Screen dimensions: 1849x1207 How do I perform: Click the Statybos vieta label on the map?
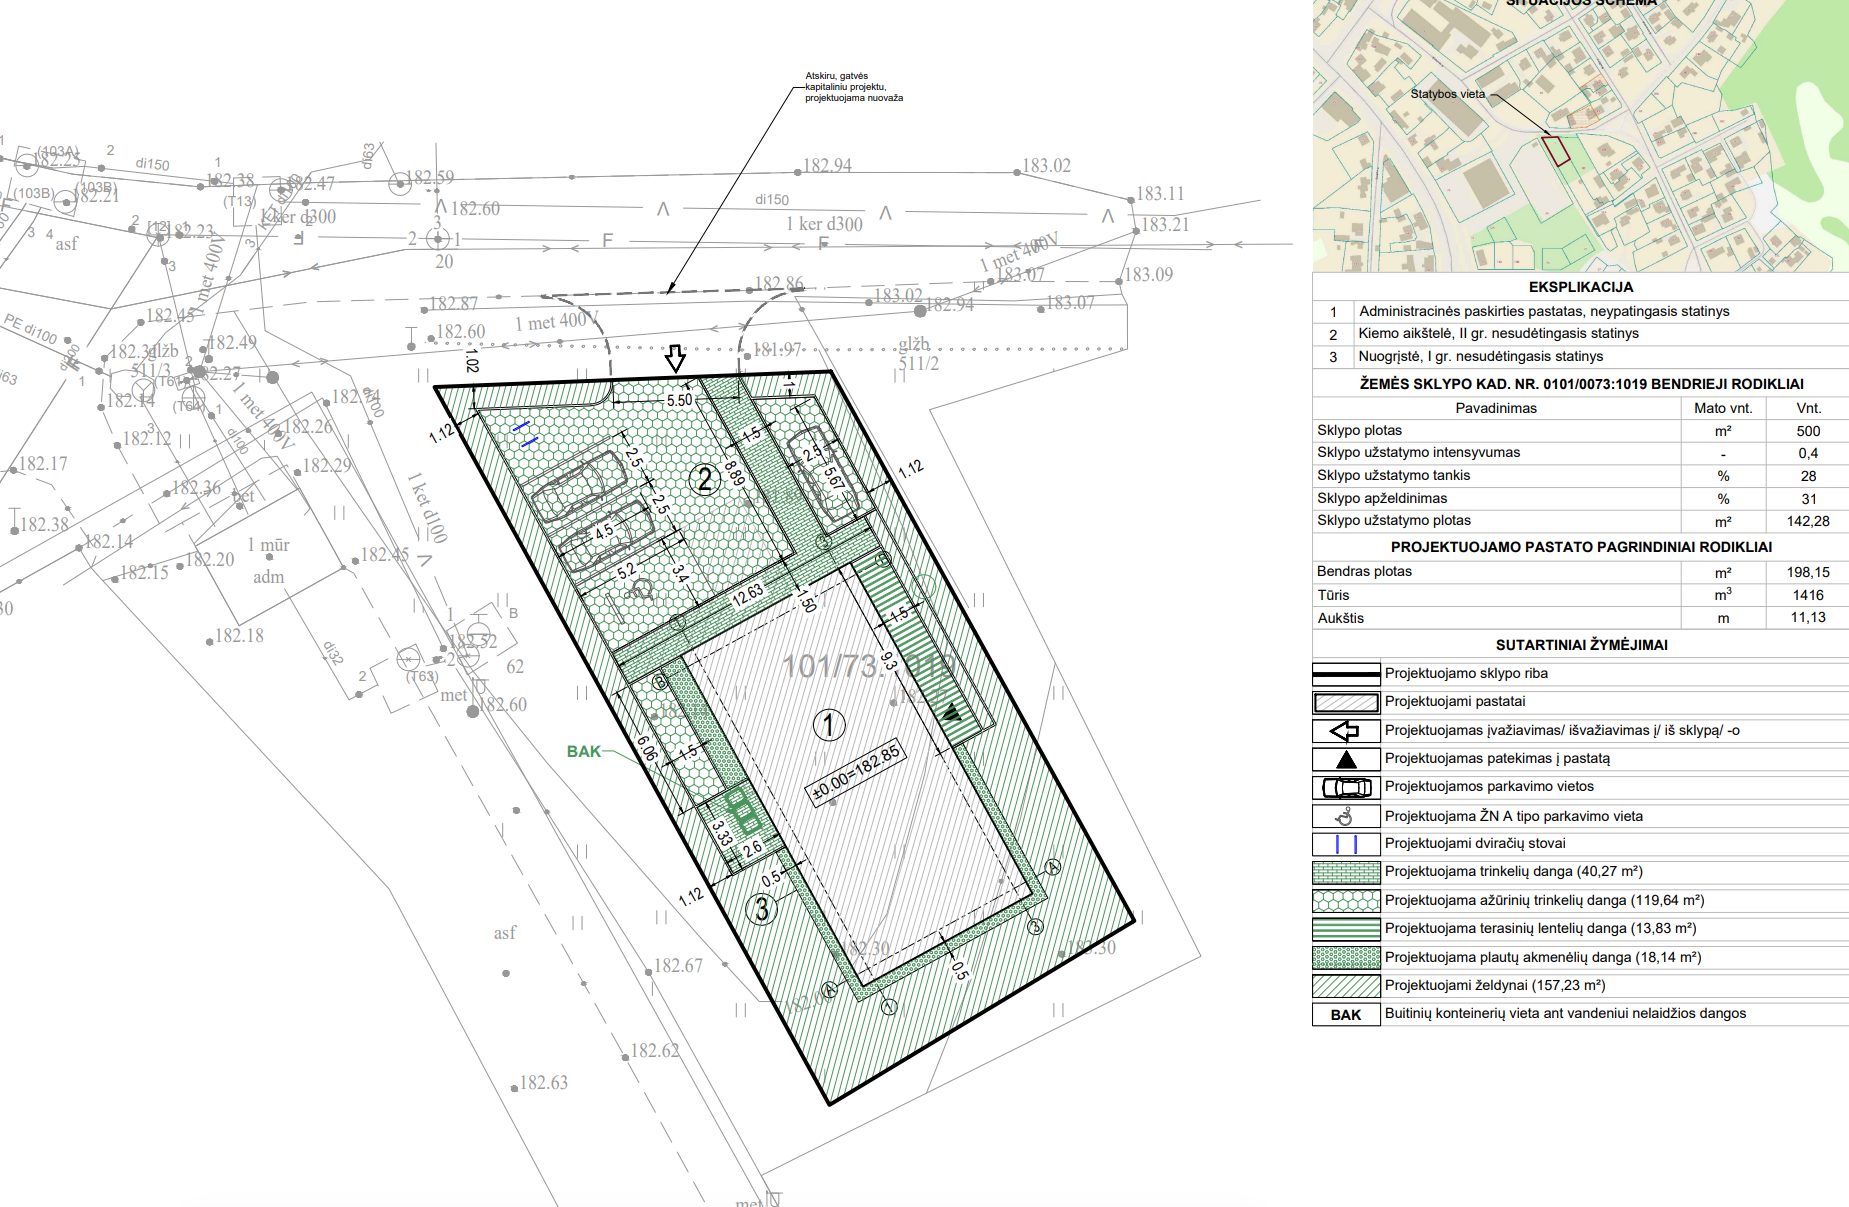(x=1448, y=94)
